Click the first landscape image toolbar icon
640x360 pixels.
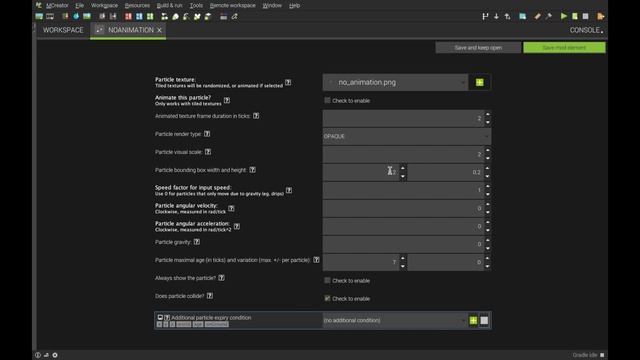click(x=39, y=16)
